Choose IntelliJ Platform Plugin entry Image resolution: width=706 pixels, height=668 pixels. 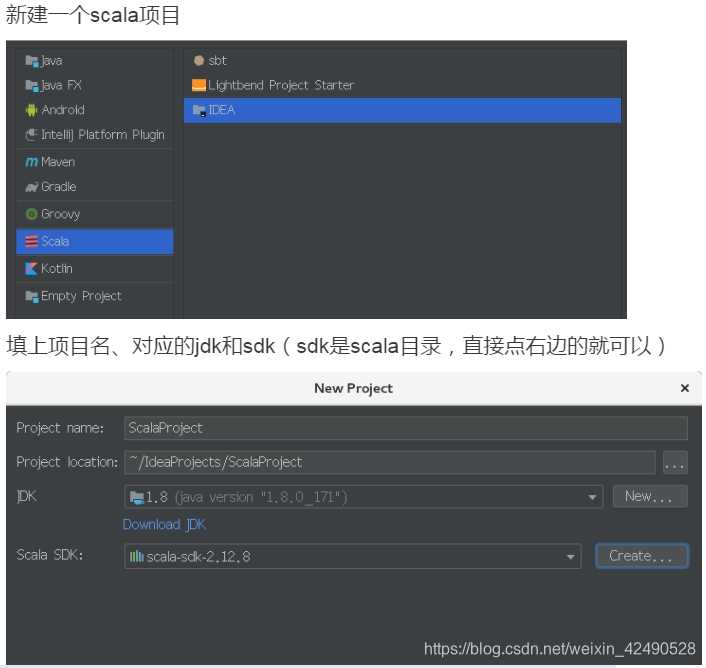click(95, 135)
